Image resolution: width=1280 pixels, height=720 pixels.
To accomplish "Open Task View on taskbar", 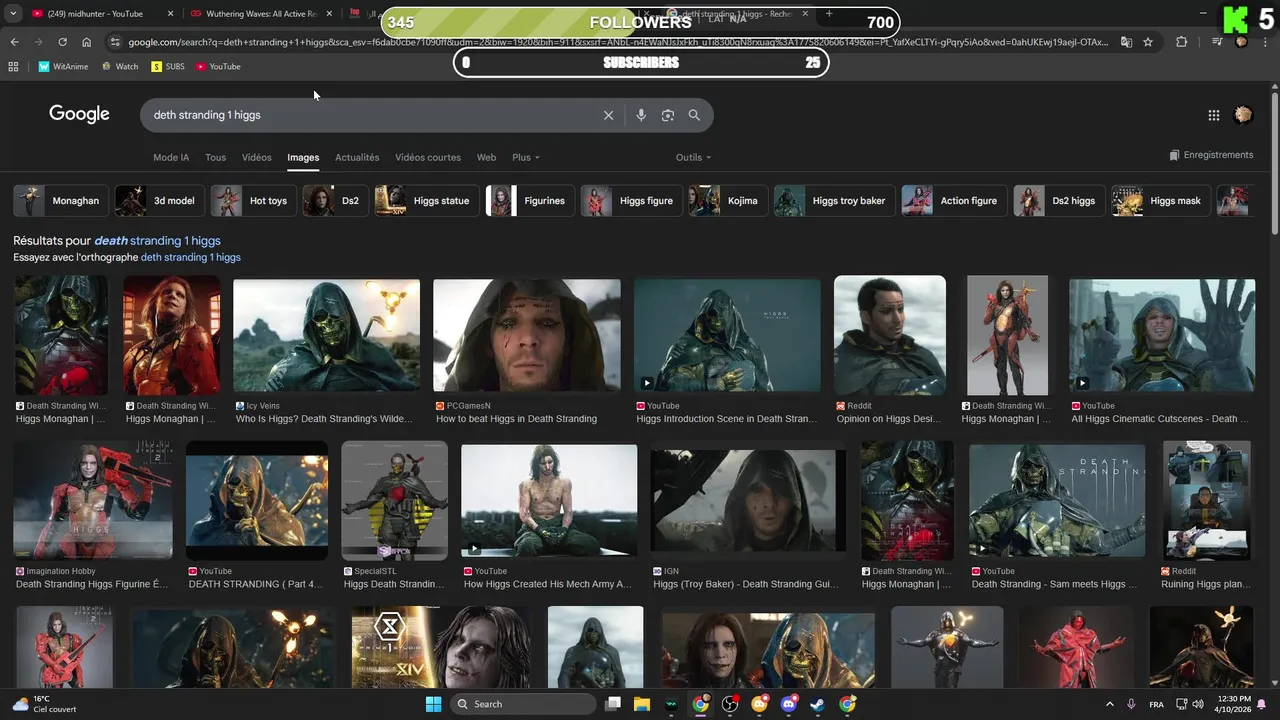I will [x=613, y=704].
